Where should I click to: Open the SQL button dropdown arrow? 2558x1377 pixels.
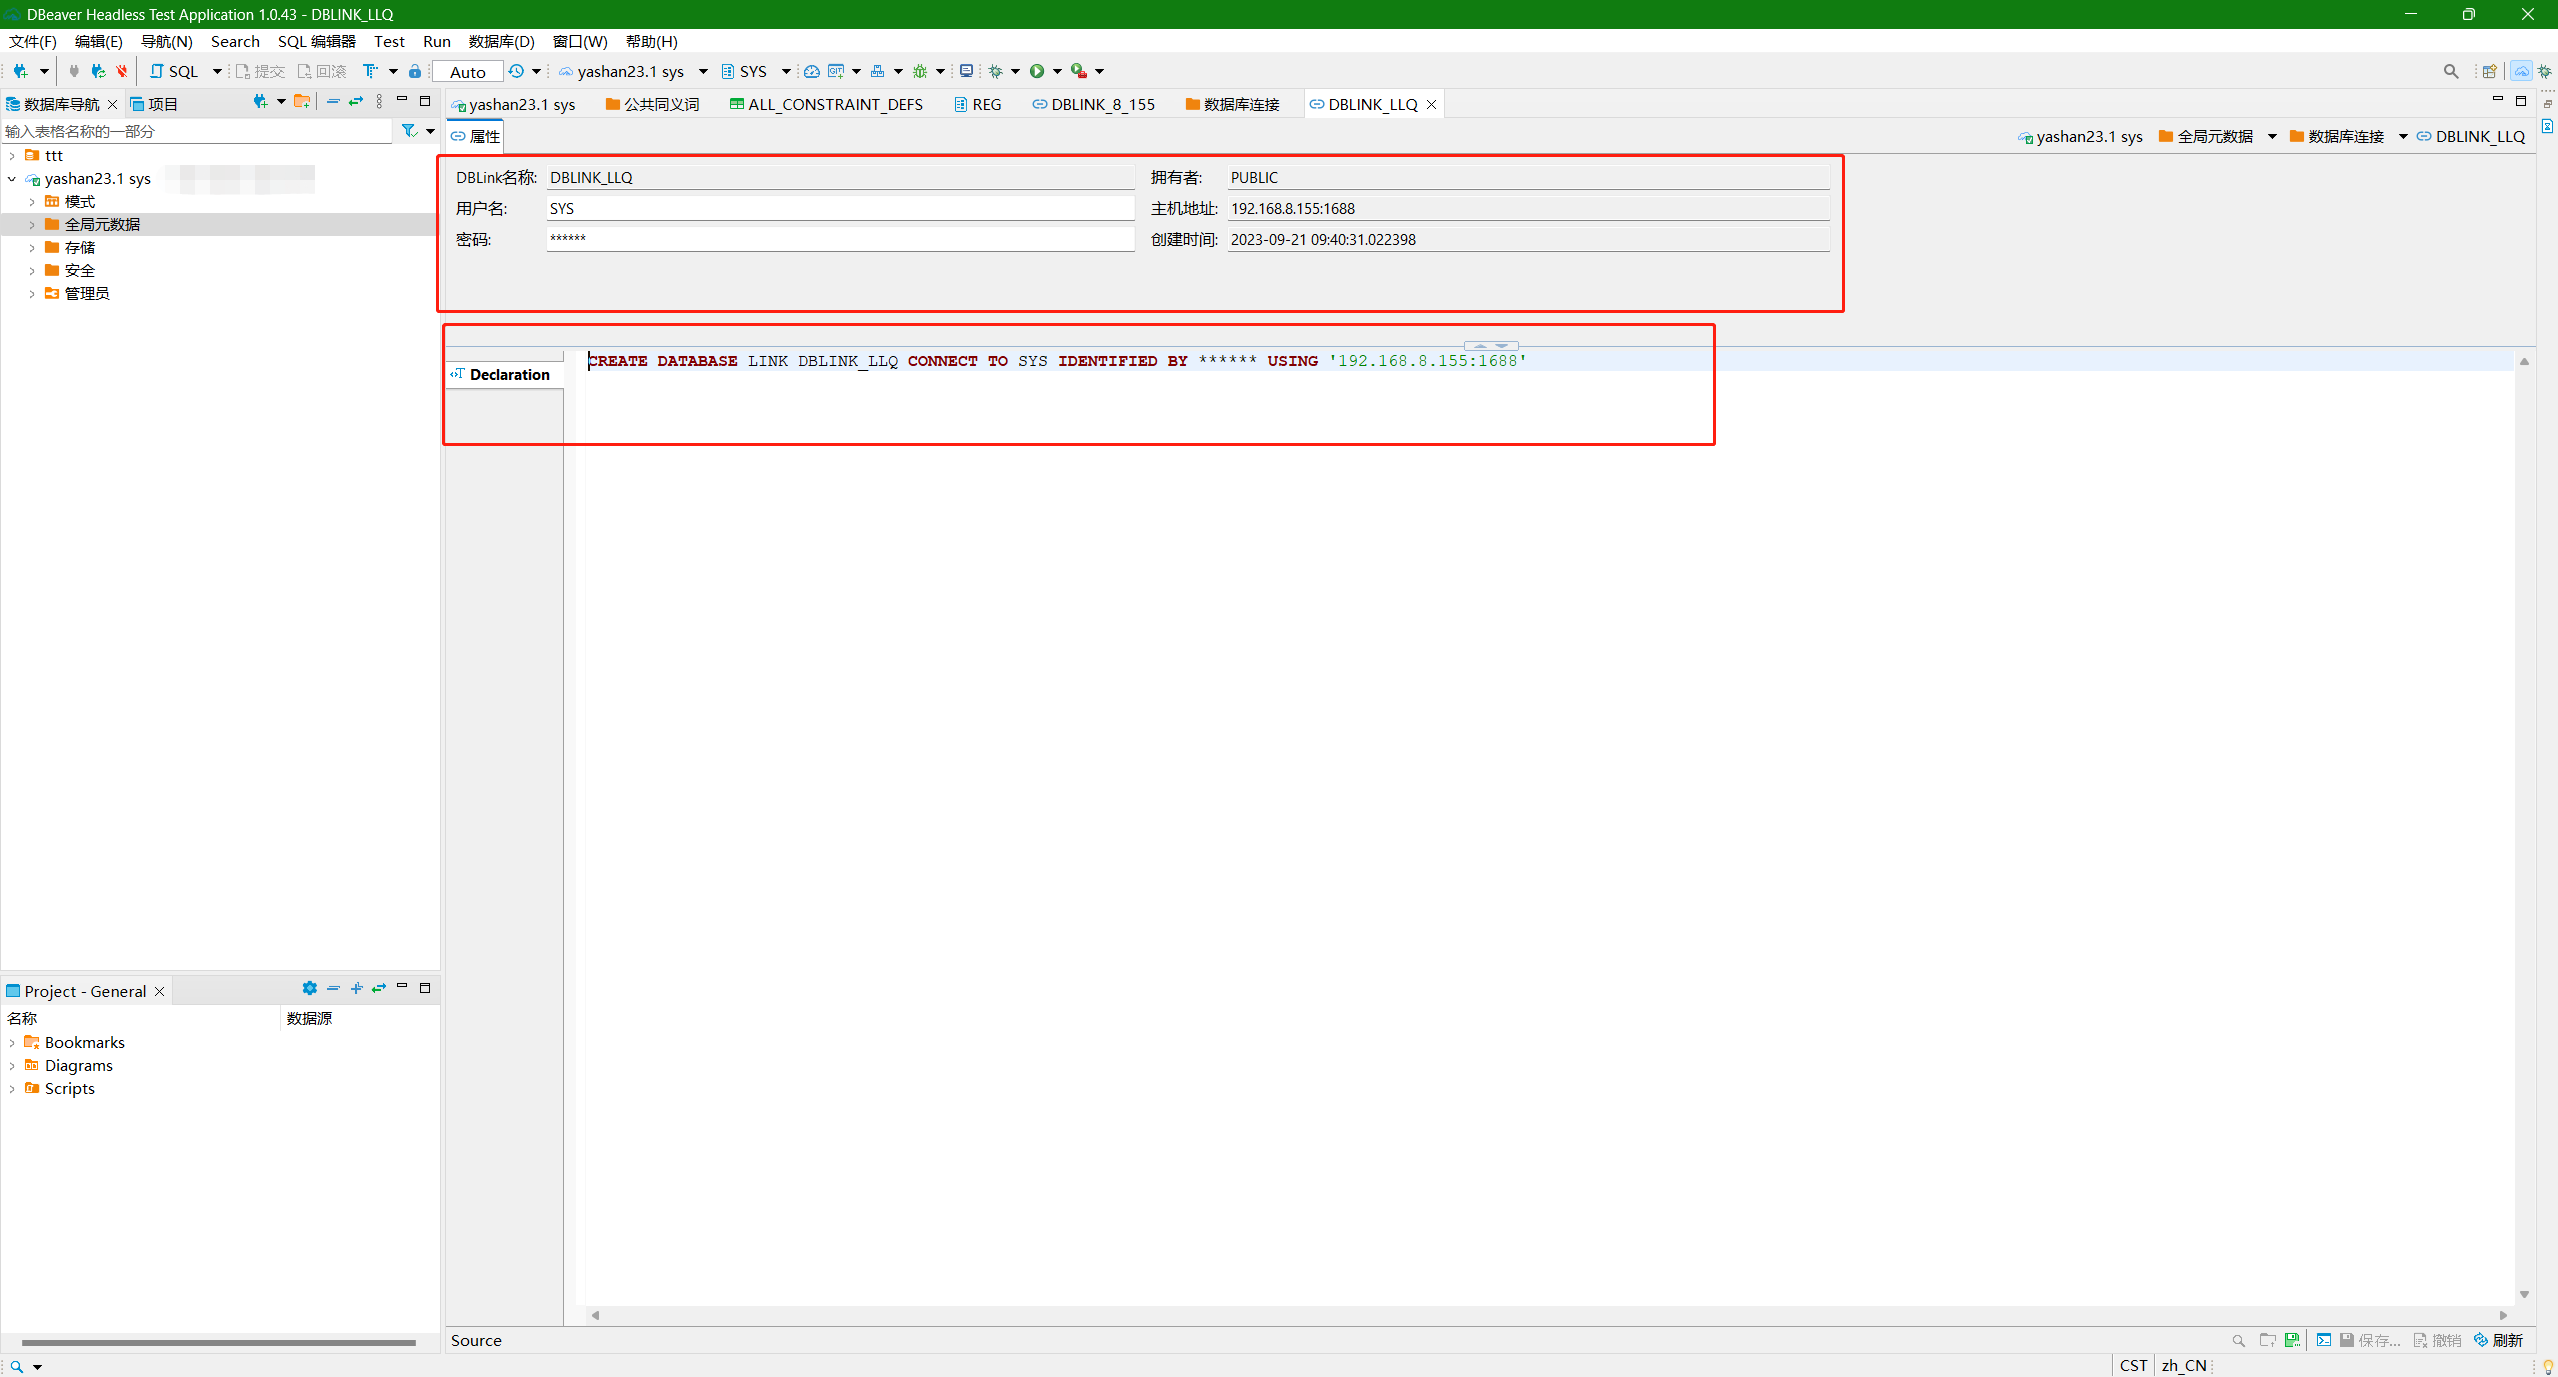pos(217,71)
